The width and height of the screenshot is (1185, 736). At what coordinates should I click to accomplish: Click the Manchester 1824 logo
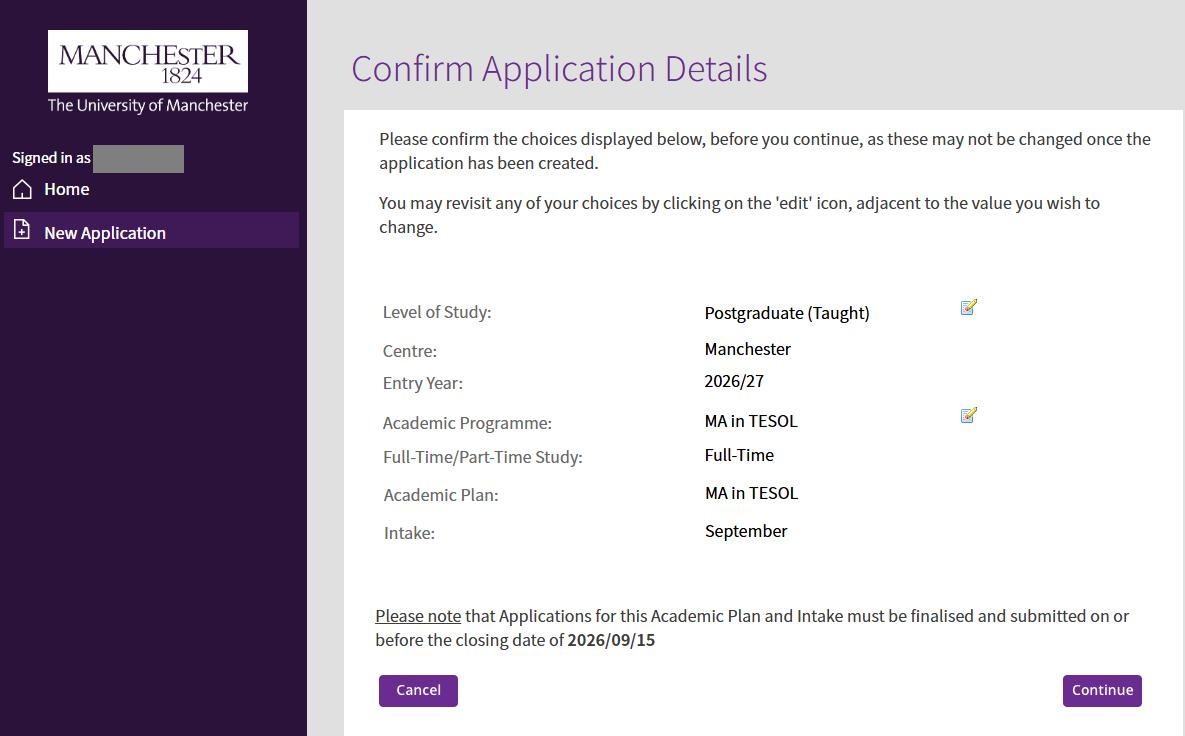pos(148,61)
